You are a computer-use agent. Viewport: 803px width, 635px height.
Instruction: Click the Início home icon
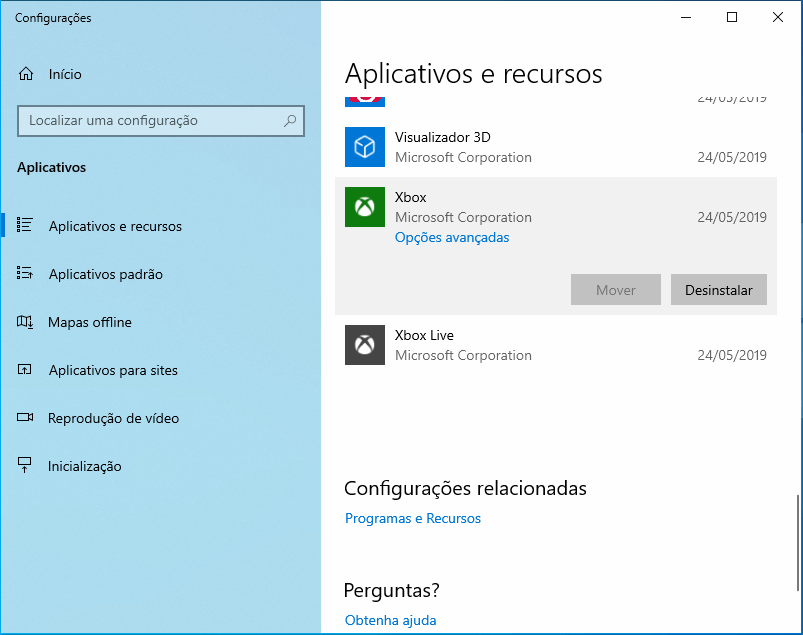pos(26,74)
